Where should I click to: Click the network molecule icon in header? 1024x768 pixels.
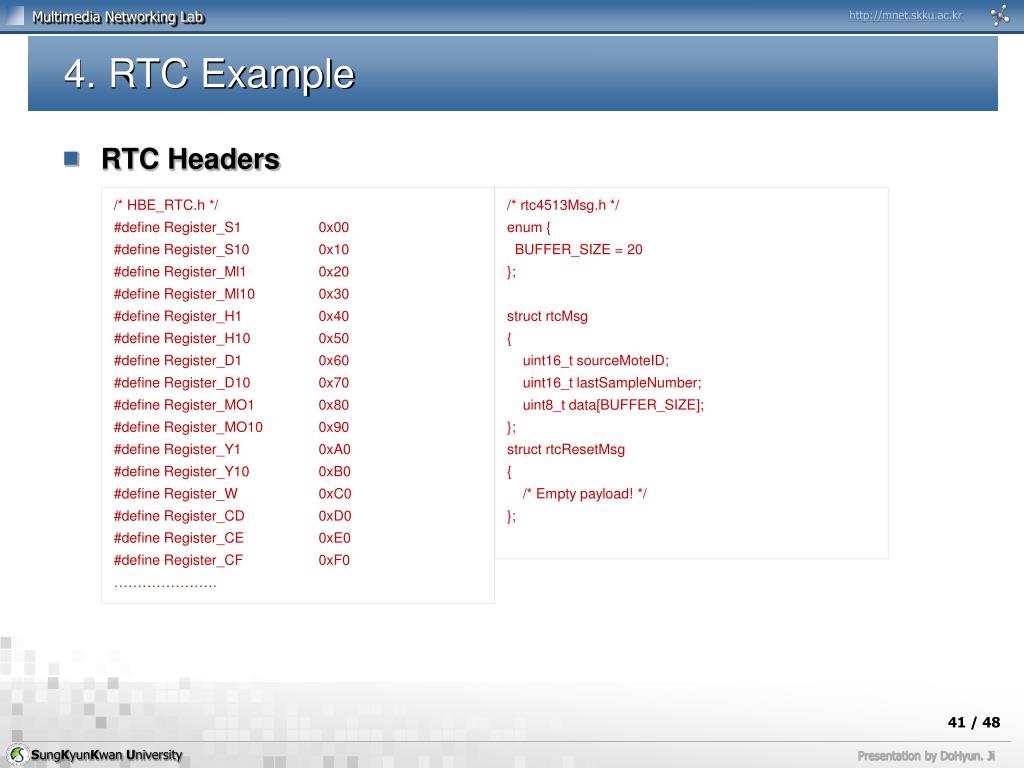pyautogui.click(x=1000, y=15)
